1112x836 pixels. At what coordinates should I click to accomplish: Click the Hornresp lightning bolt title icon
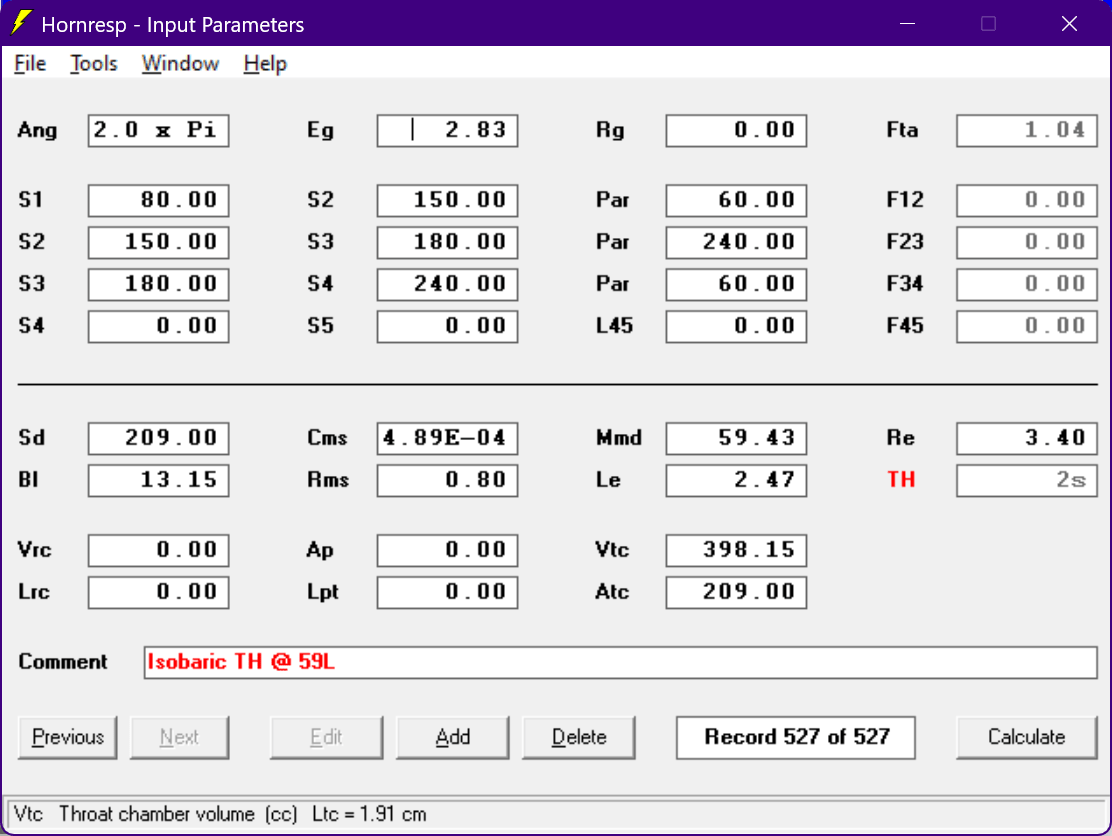[21, 23]
